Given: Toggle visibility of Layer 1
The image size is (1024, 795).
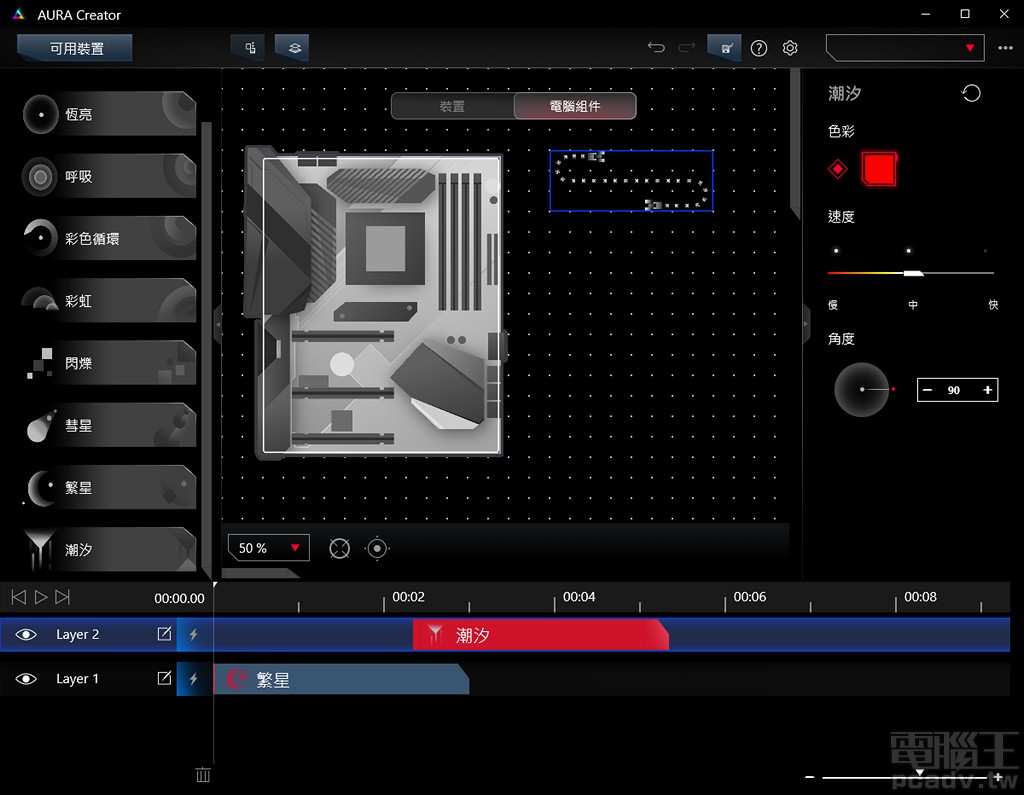Looking at the screenshot, I should (x=26, y=678).
